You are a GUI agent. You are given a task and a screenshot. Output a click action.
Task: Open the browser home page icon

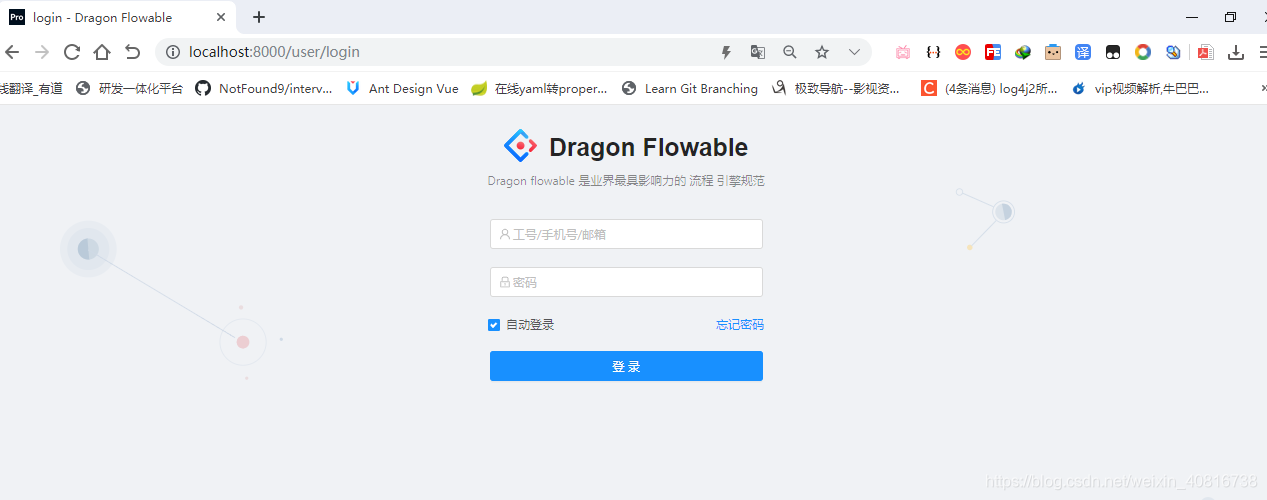pyautogui.click(x=102, y=52)
